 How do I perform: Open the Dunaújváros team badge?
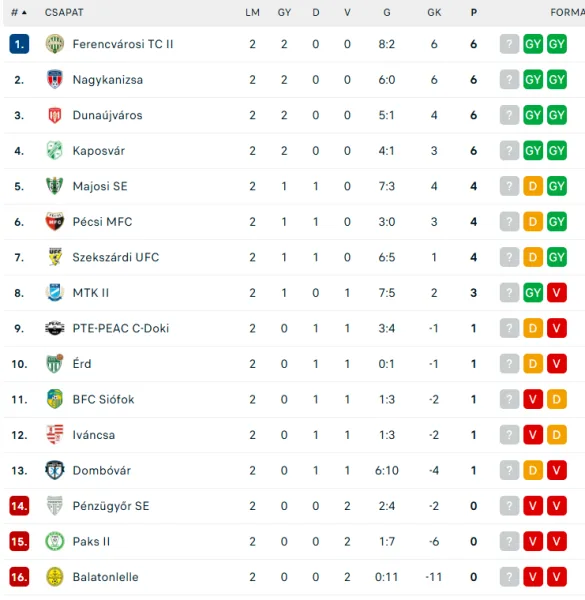point(55,115)
